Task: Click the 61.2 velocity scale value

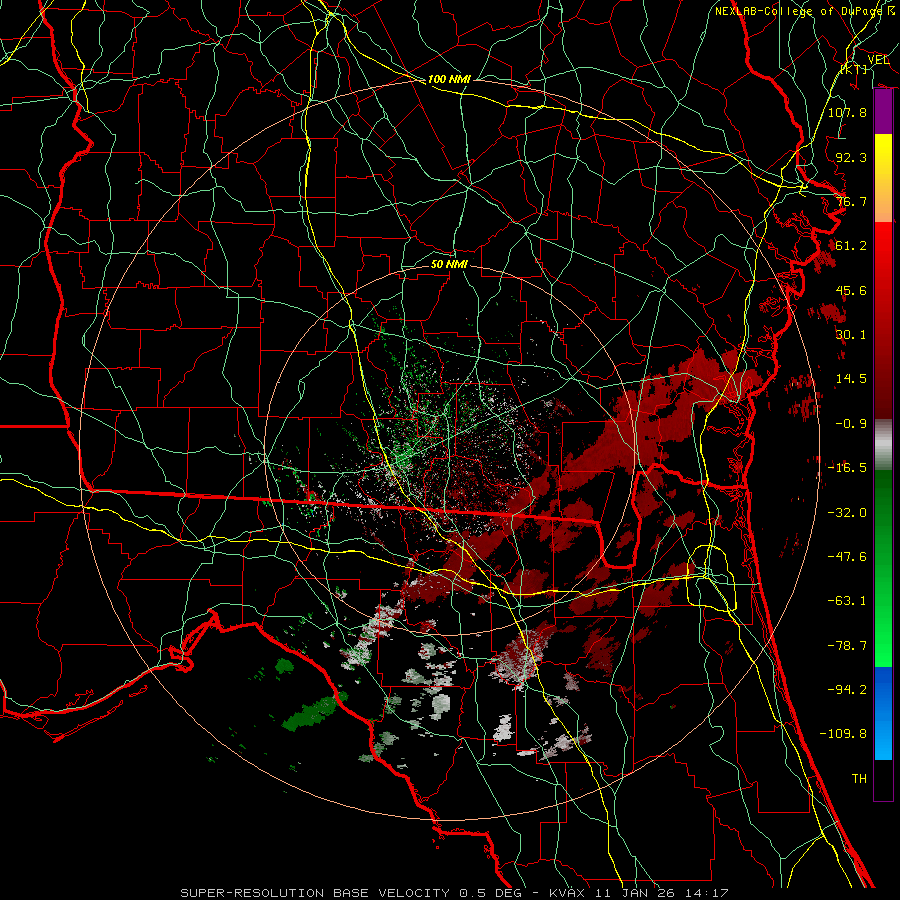Action: pos(851,246)
